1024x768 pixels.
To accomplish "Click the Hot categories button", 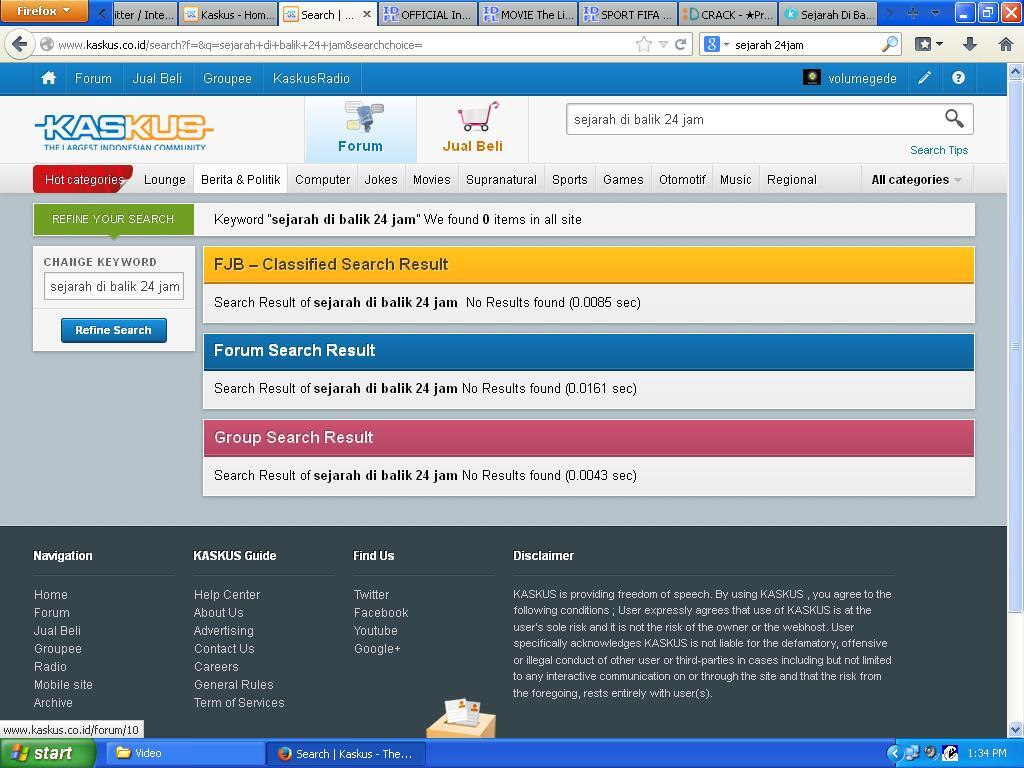I will (x=84, y=180).
